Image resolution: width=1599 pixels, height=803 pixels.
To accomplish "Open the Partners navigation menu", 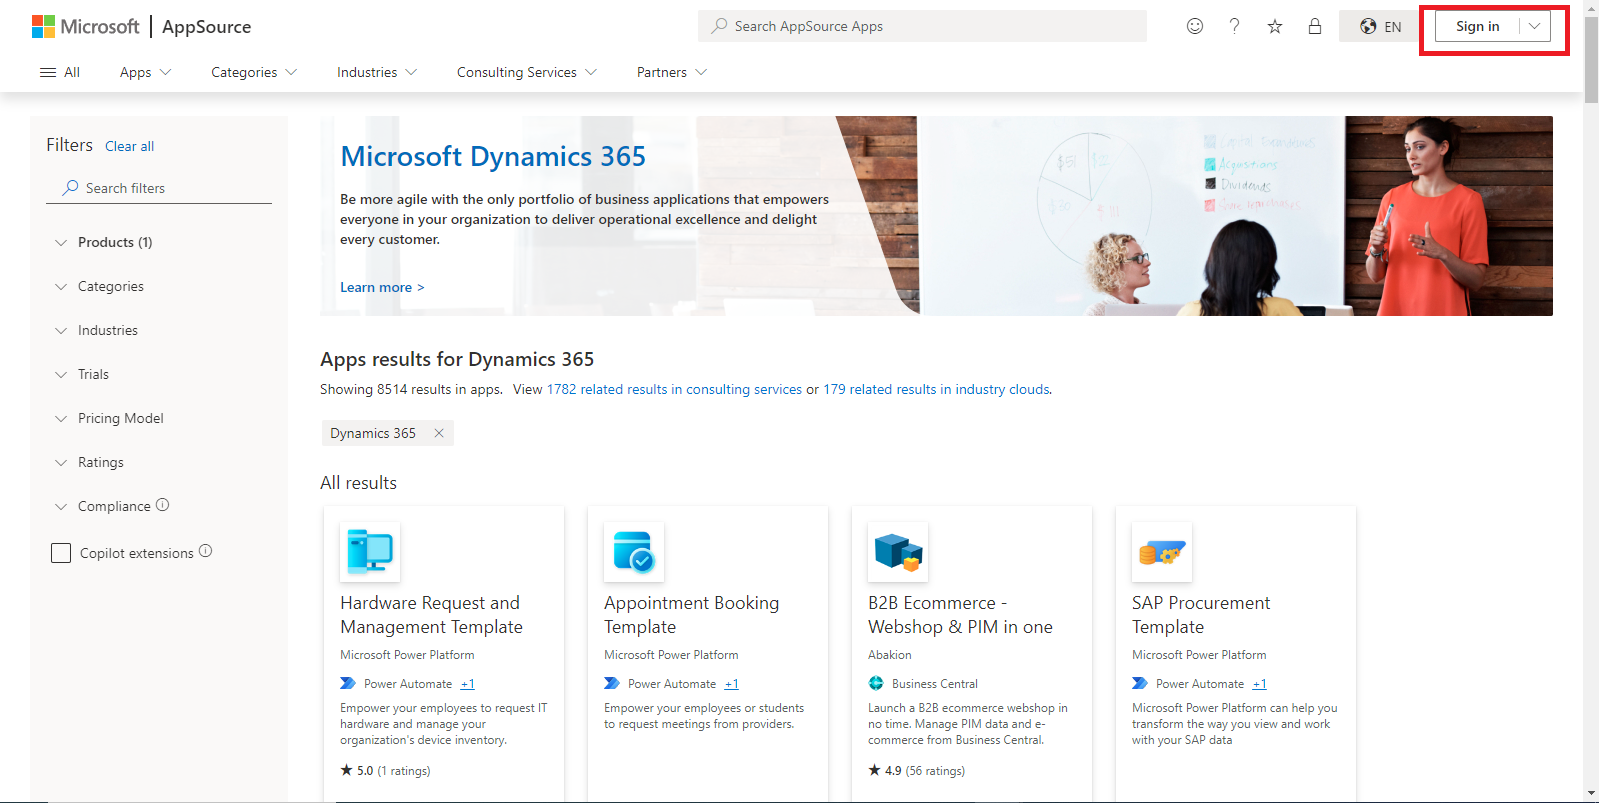I will [672, 72].
